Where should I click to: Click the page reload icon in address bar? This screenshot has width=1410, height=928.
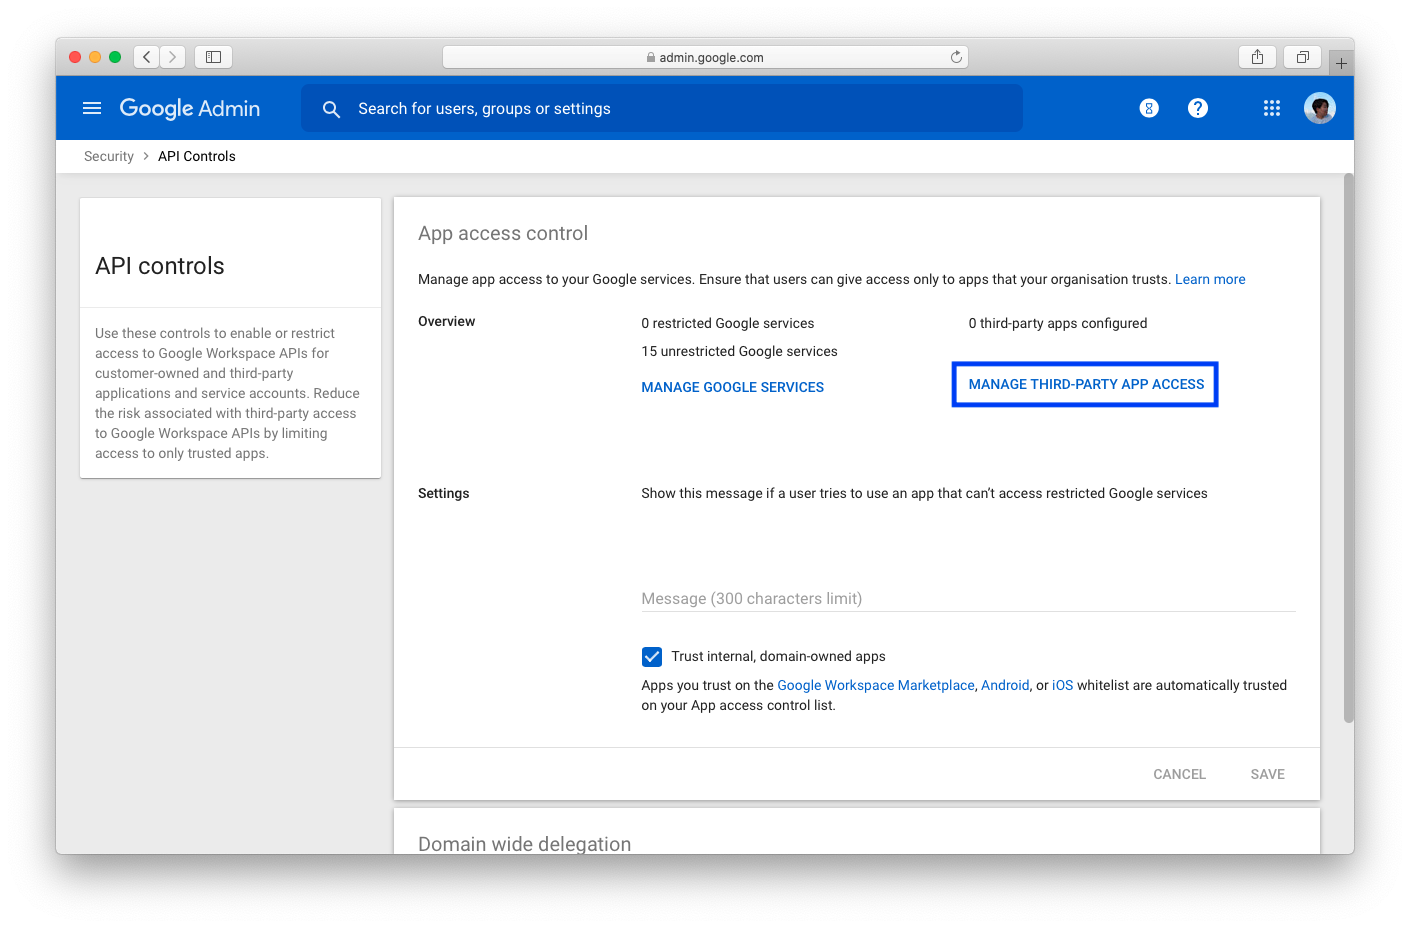(x=955, y=56)
